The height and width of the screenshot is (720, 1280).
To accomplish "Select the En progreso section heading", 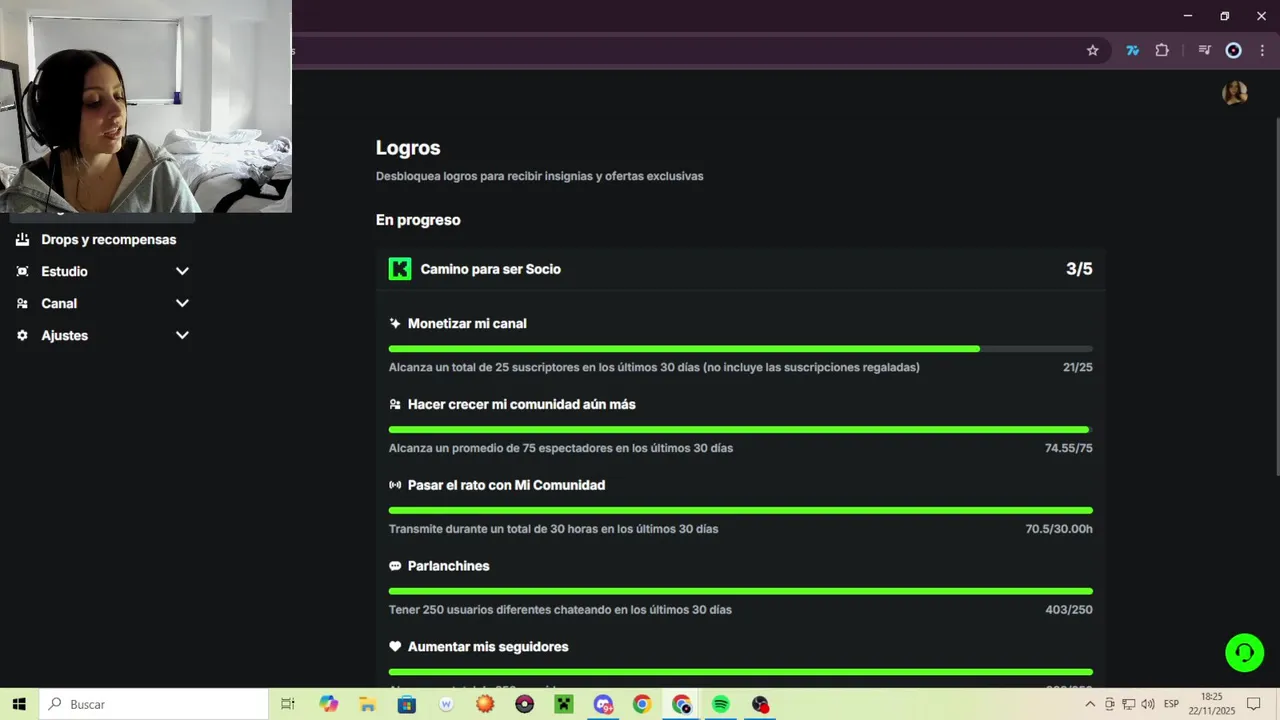I will coord(418,220).
